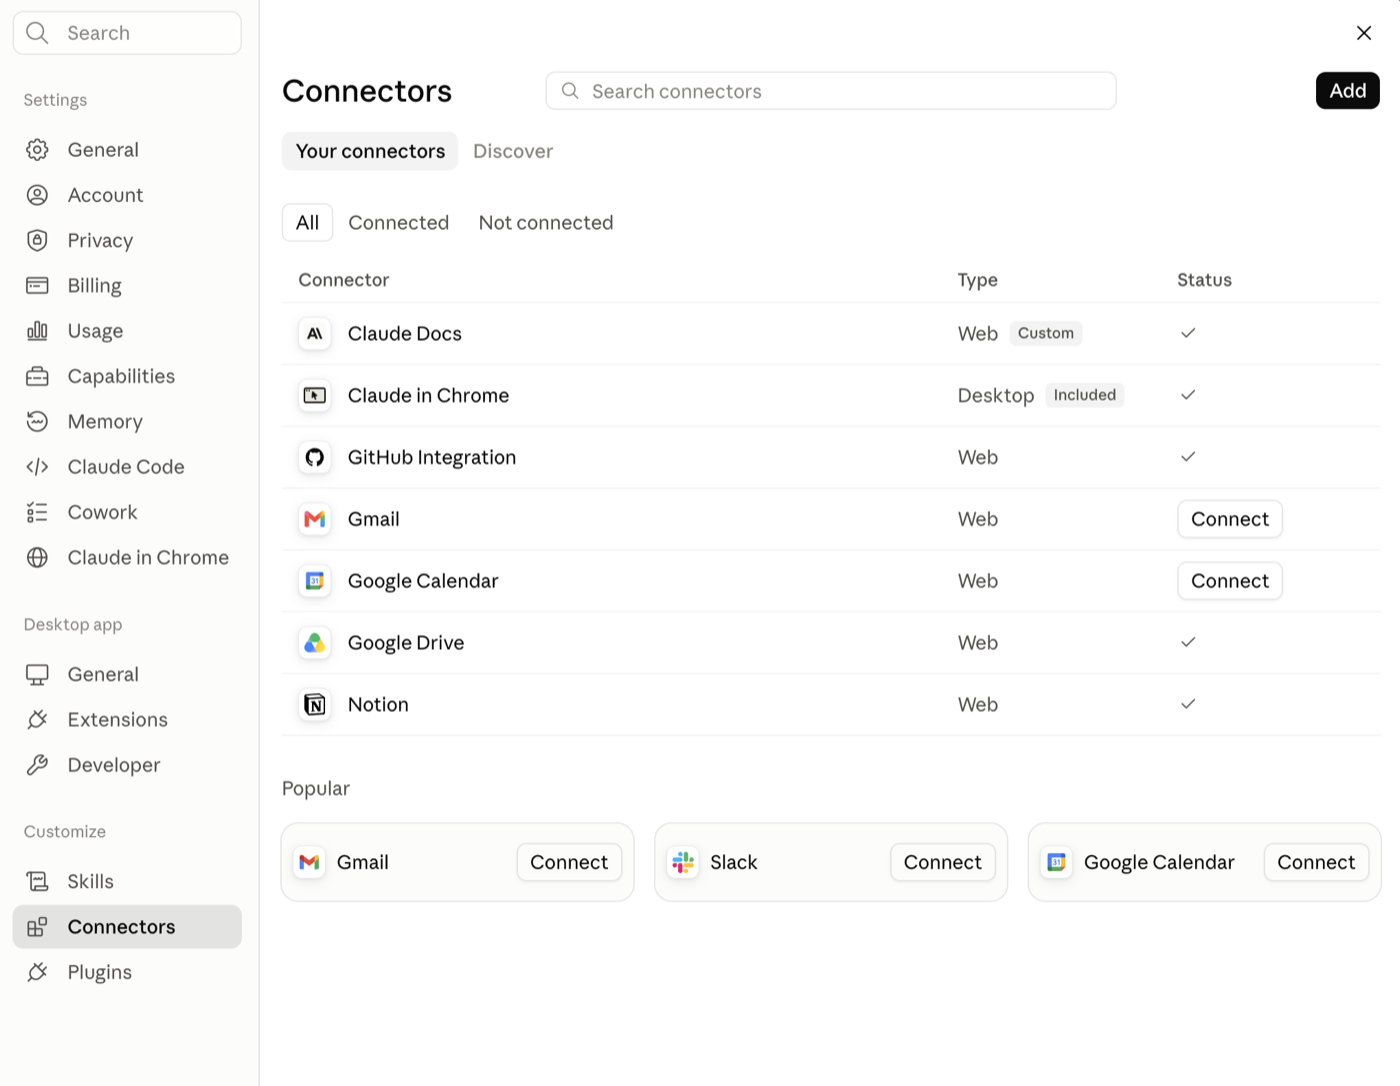Open Skills icon under Customize
Image resolution: width=1400 pixels, height=1086 pixels.
click(37, 881)
